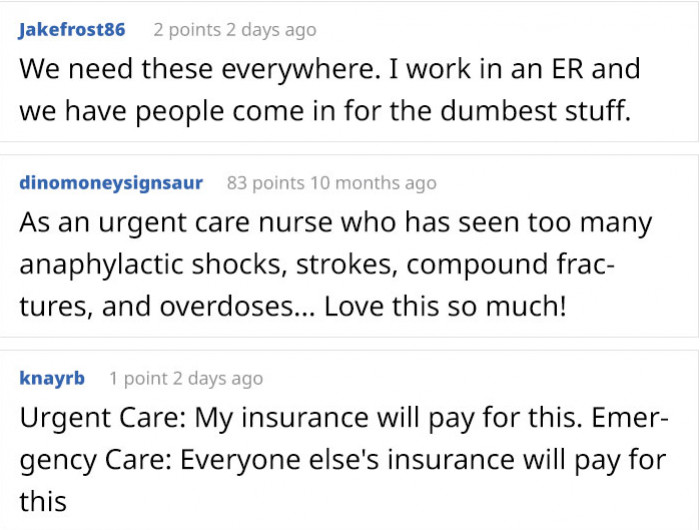Screen dimensions: 700x530
Task: Open dinomoneysignsaur user profile link
Action: click(111, 183)
